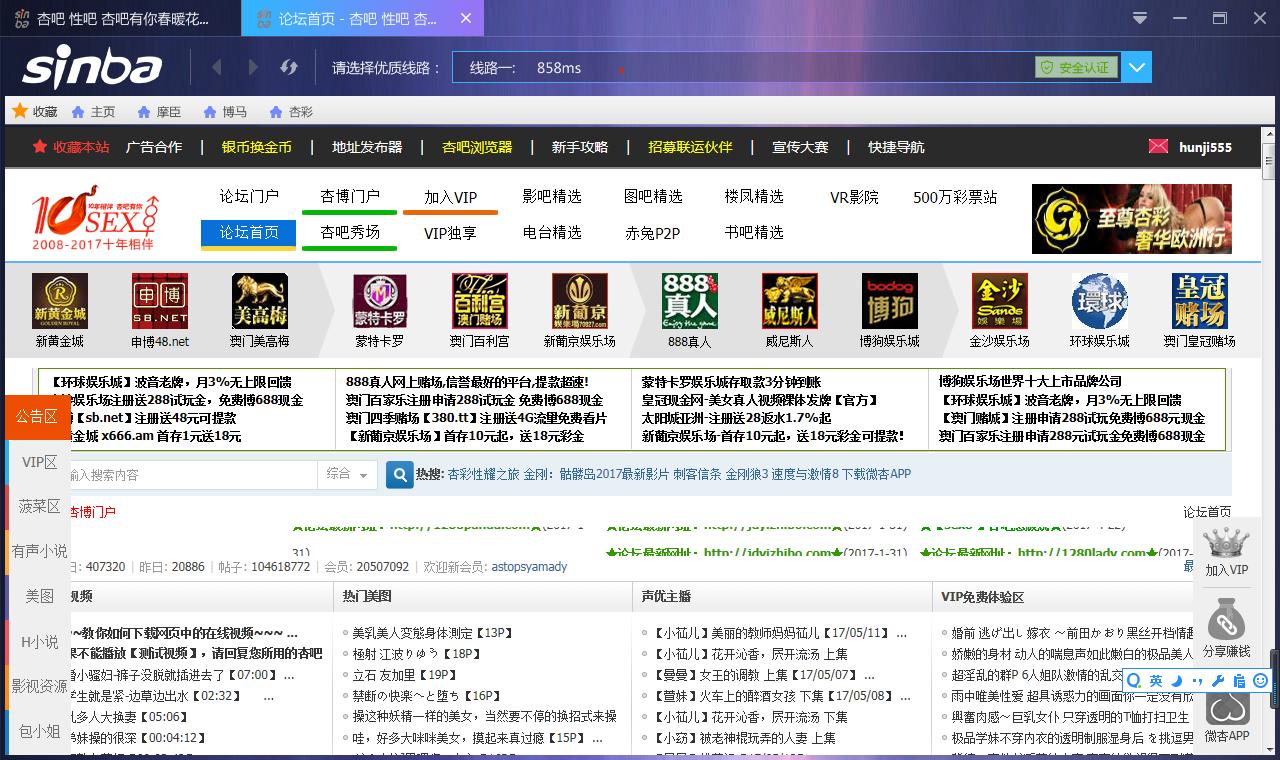Open the 摩臣 bookmark
The image size is (1280, 760).
click(159, 111)
